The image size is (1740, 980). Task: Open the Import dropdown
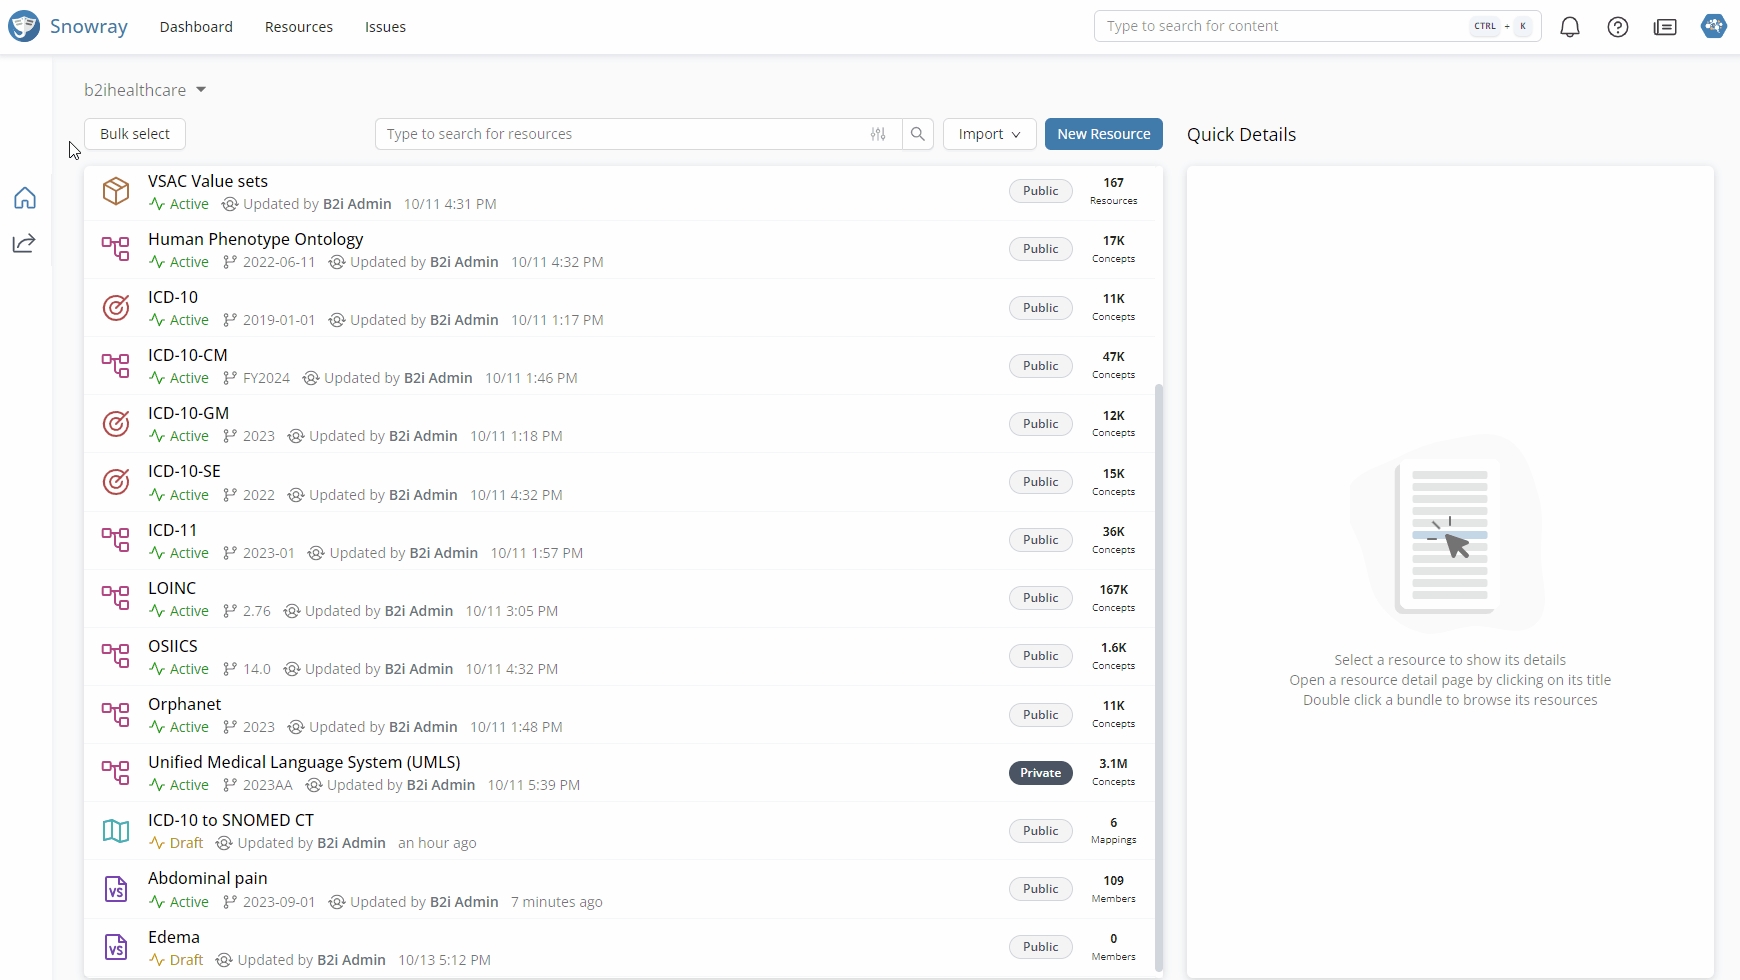point(989,134)
